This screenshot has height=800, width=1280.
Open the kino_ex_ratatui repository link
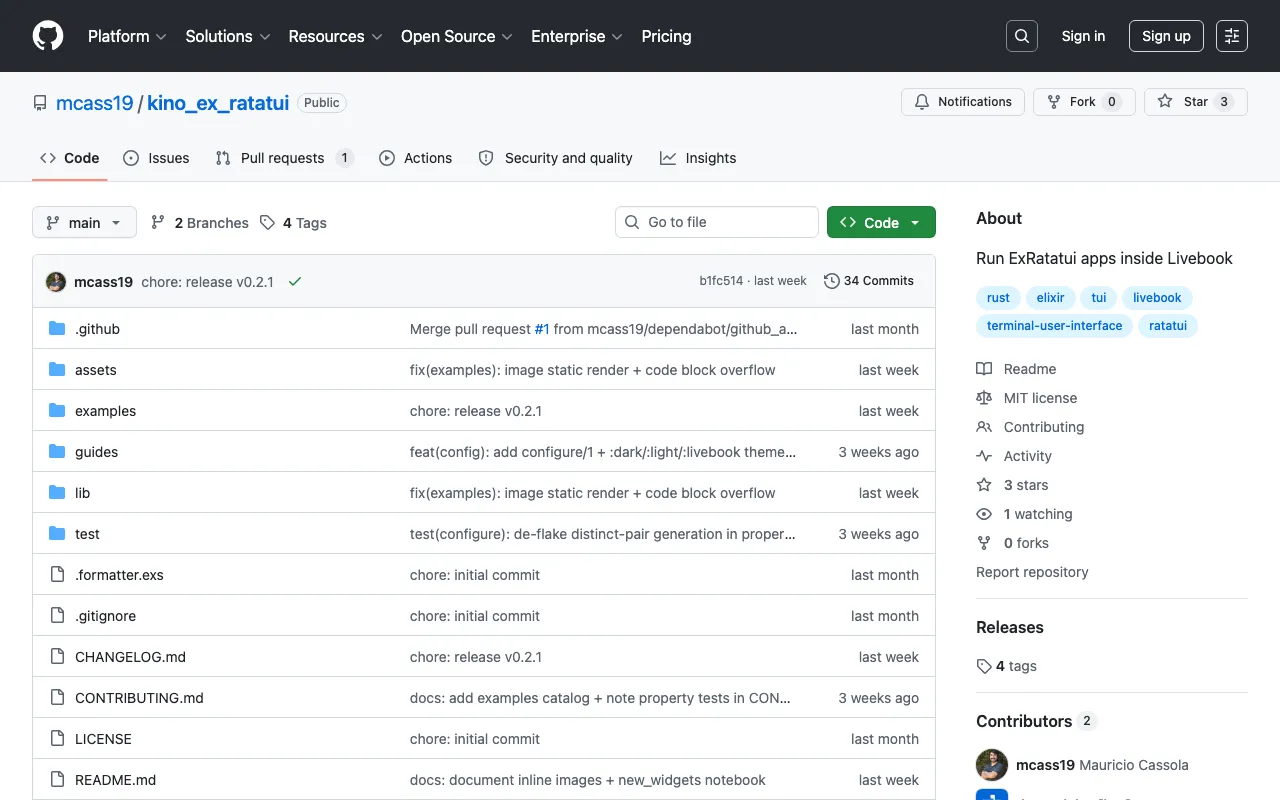(x=218, y=103)
